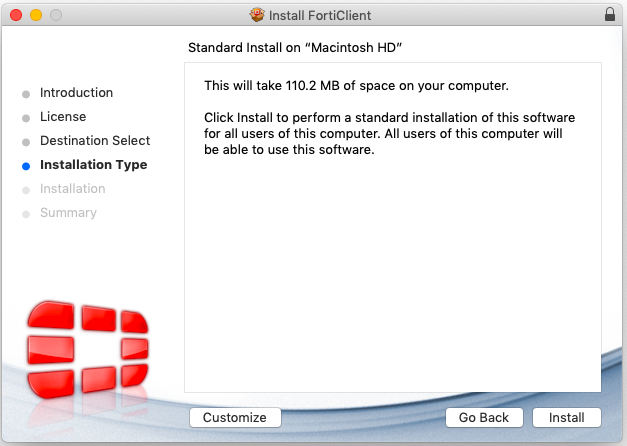
Task: Select the dimmed Summary step
Action: point(68,213)
